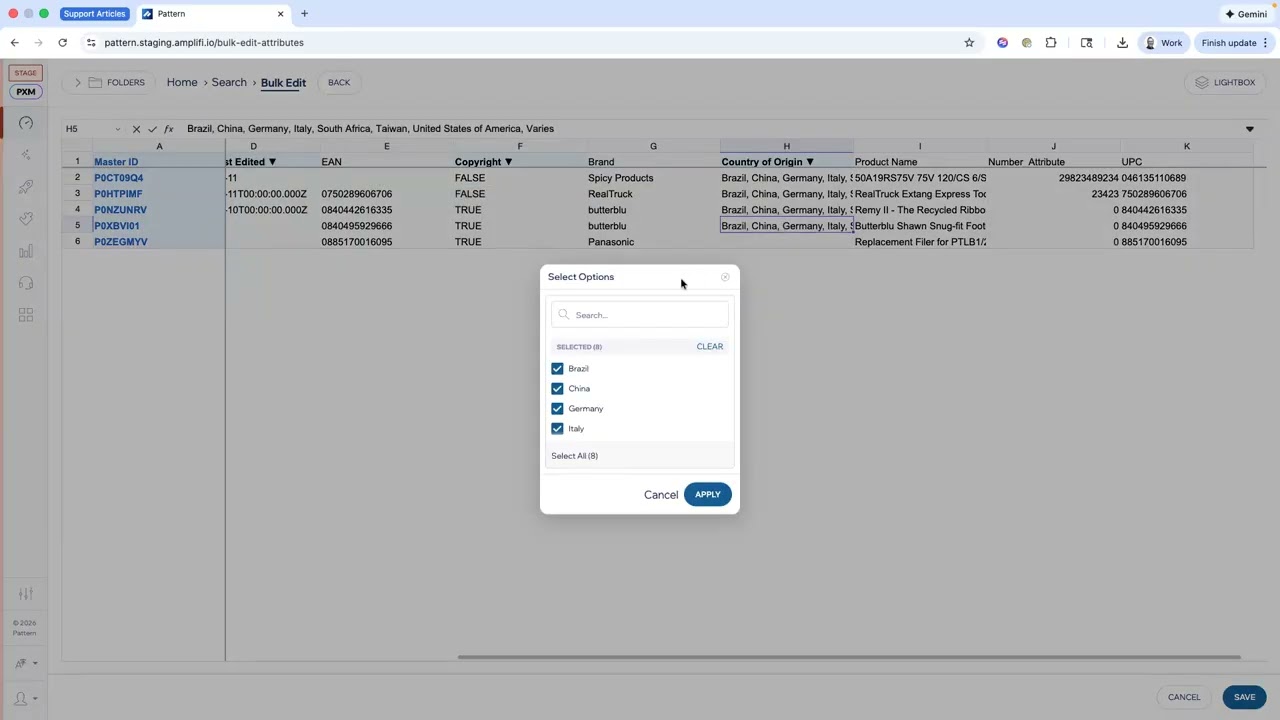
Task: Click the Panasonic brand cell
Action: coord(653,242)
